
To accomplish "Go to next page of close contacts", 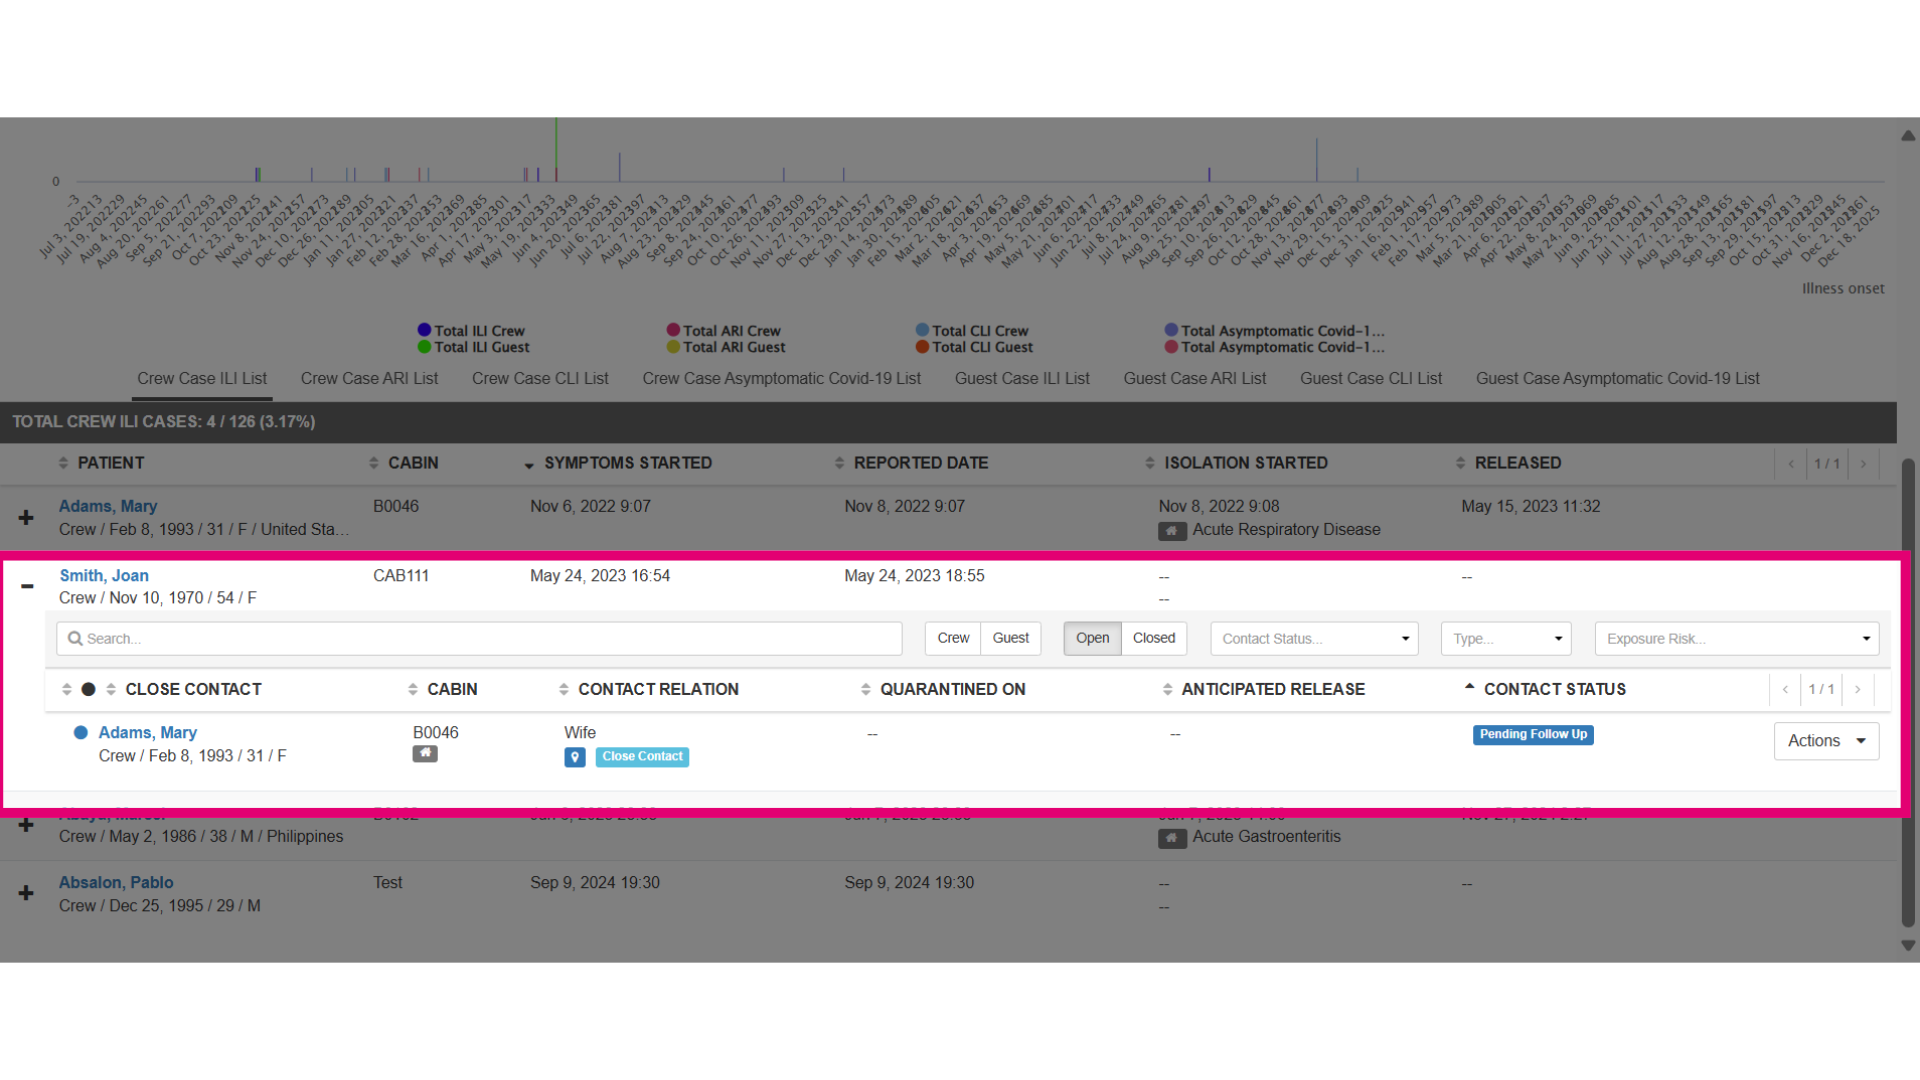I will tap(1858, 690).
